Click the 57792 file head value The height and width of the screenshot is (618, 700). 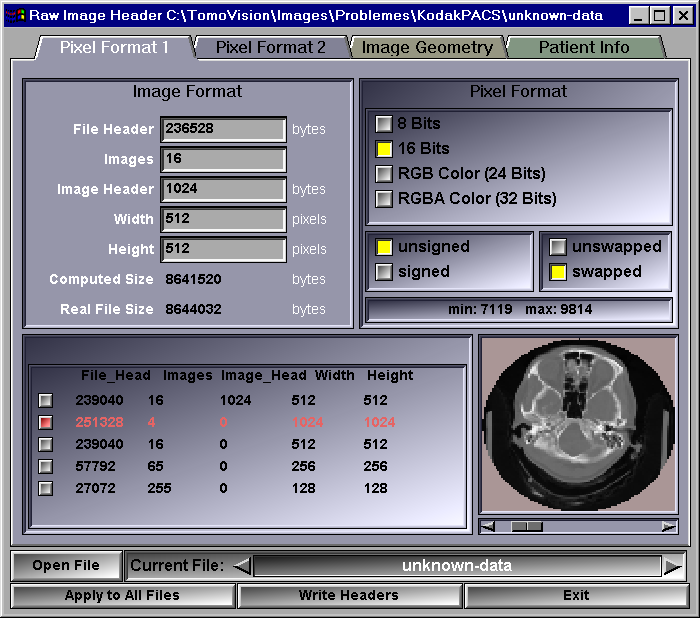[x=96, y=467]
